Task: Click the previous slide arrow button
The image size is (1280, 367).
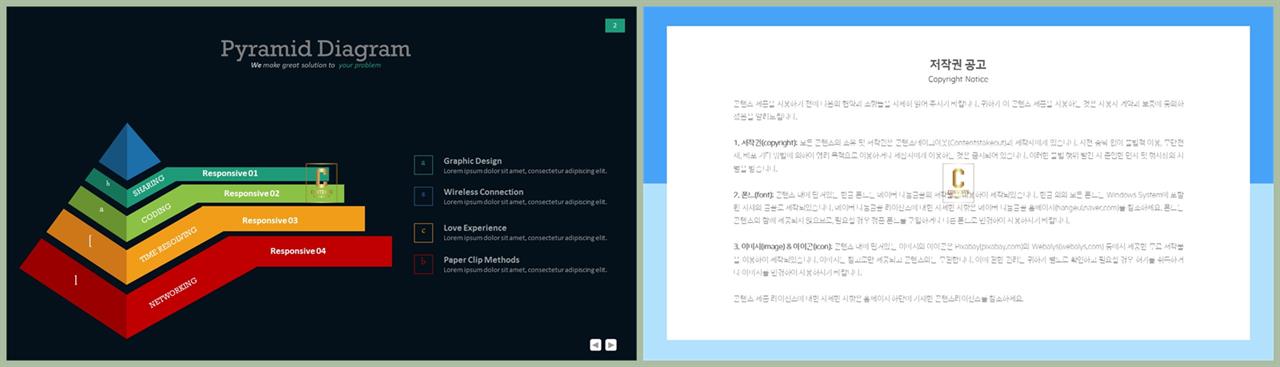Action: tap(595, 344)
